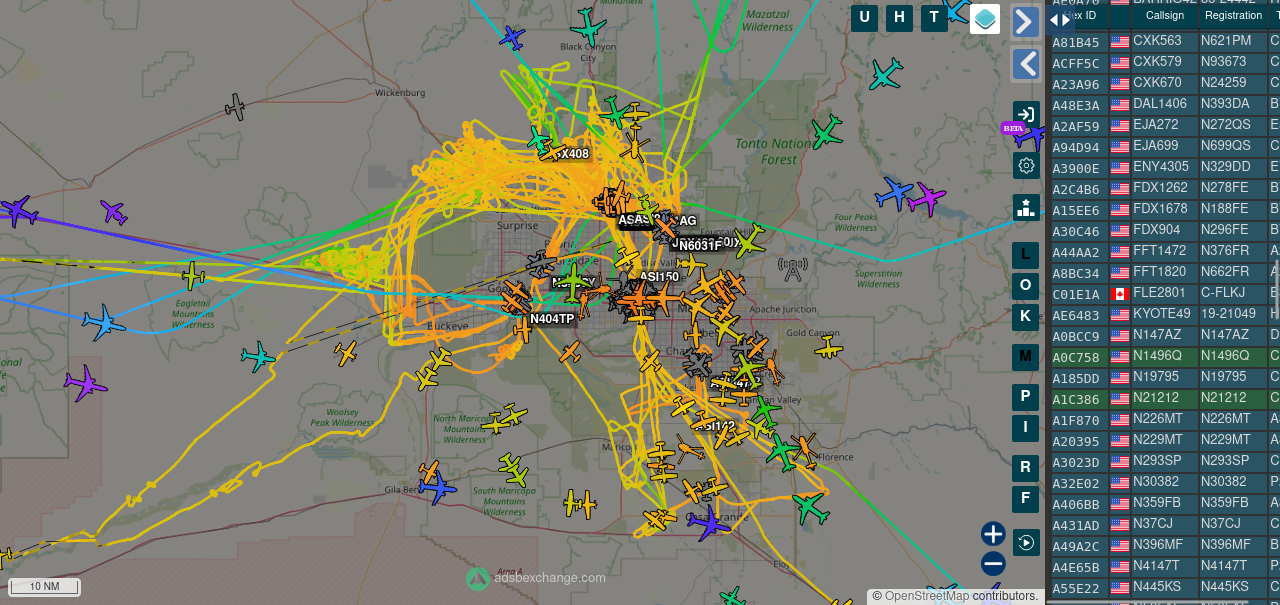Select the black aircraft near Wickenburg
Viewport: 1280px width, 605px height.
[235, 106]
